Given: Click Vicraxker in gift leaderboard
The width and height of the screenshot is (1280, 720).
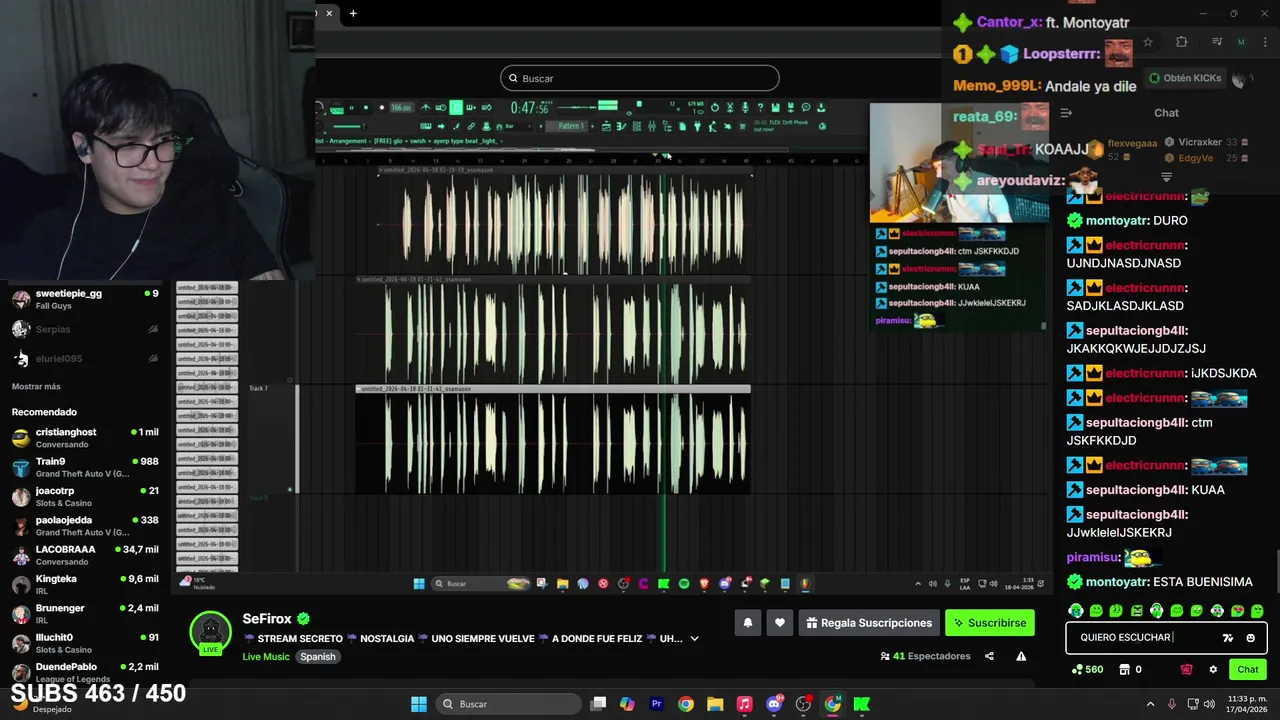Looking at the screenshot, I should 1200,143.
